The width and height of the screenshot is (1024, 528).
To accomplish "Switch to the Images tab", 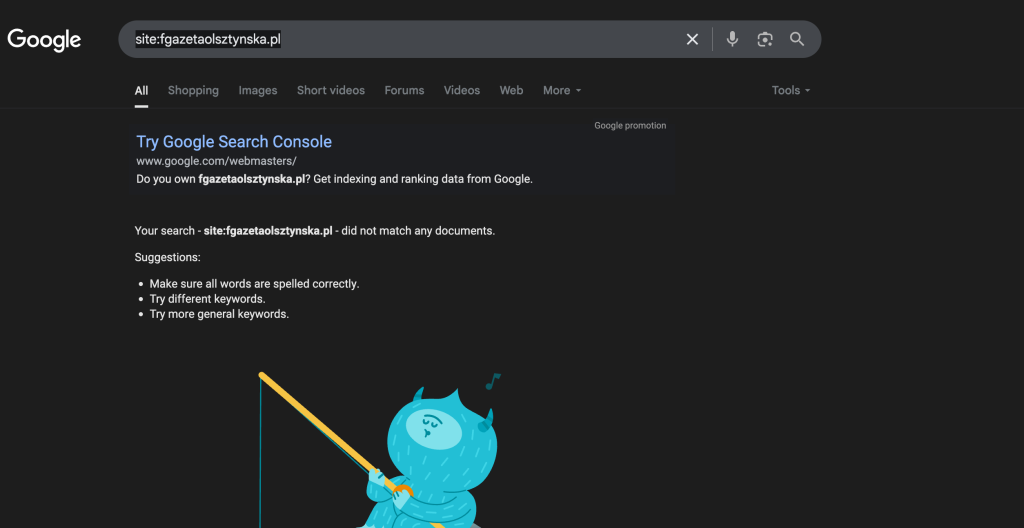I will [258, 90].
